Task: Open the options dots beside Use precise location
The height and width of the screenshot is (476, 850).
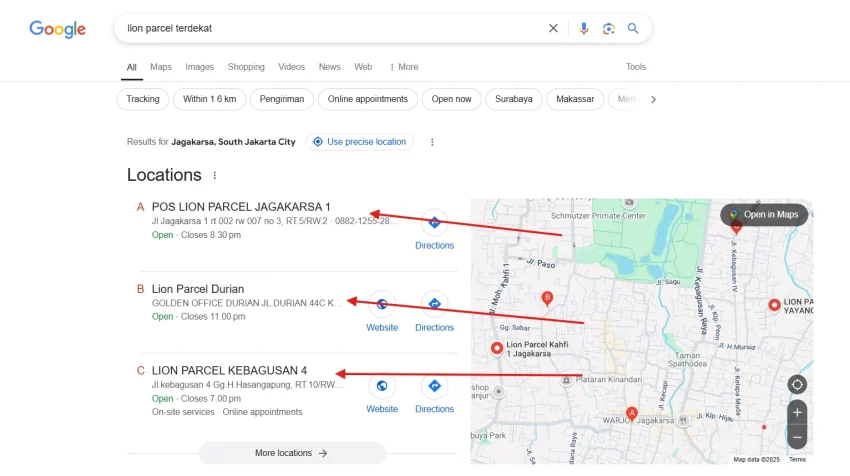Action: [x=432, y=142]
